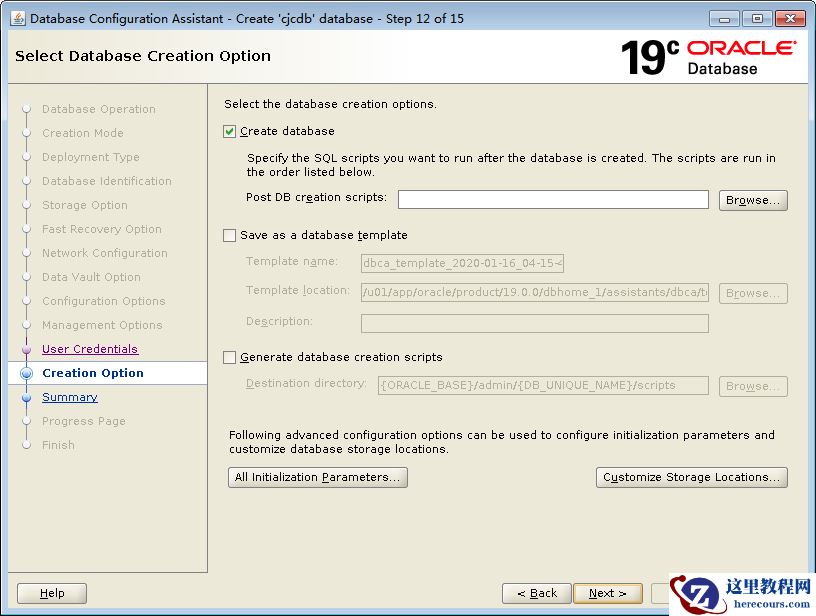This screenshot has width=816, height=616.
Task: Click Database Operation step label
Action: [x=99, y=109]
